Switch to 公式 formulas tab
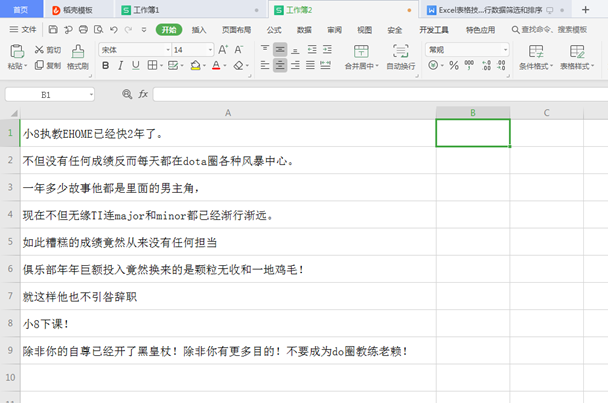The image size is (608, 403). click(x=274, y=29)
